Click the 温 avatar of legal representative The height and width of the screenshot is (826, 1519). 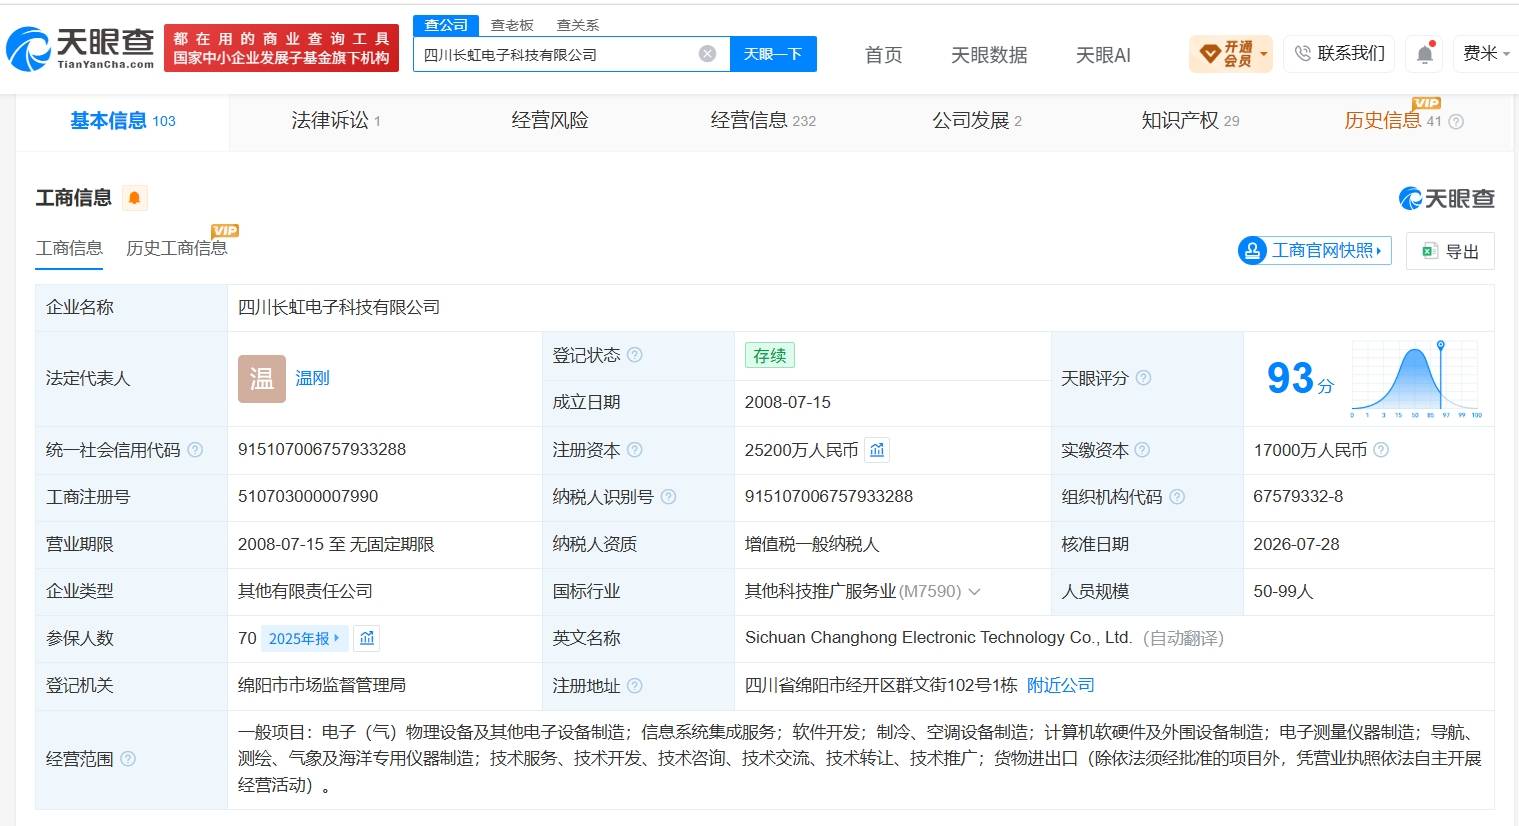pos(262,379)
